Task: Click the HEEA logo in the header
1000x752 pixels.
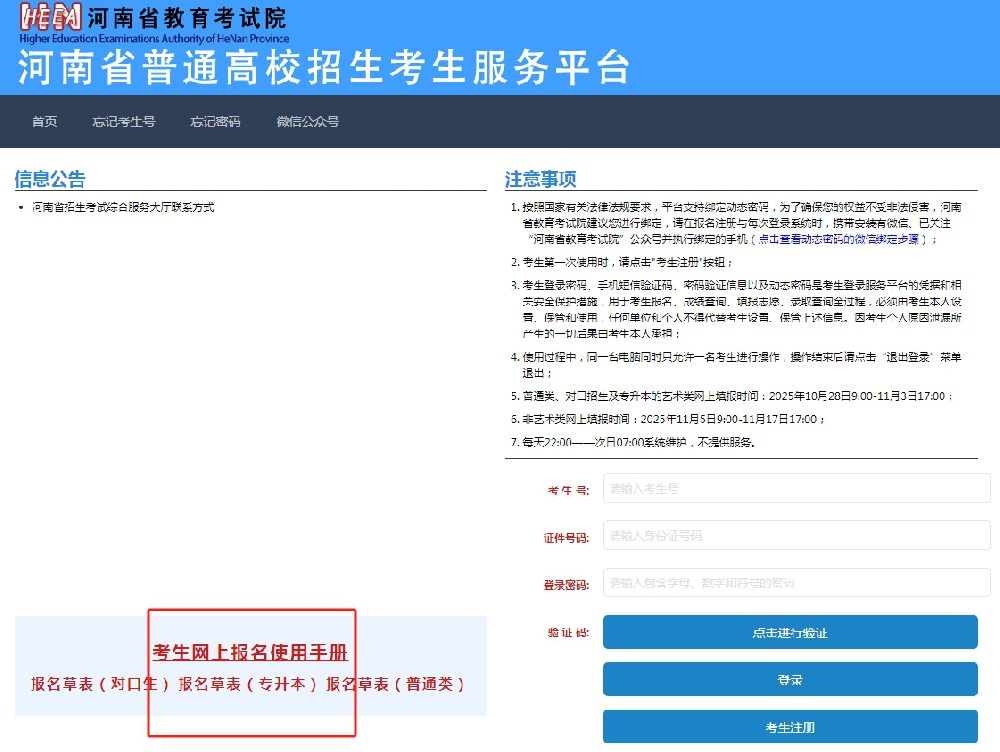Action: (50, 18)
